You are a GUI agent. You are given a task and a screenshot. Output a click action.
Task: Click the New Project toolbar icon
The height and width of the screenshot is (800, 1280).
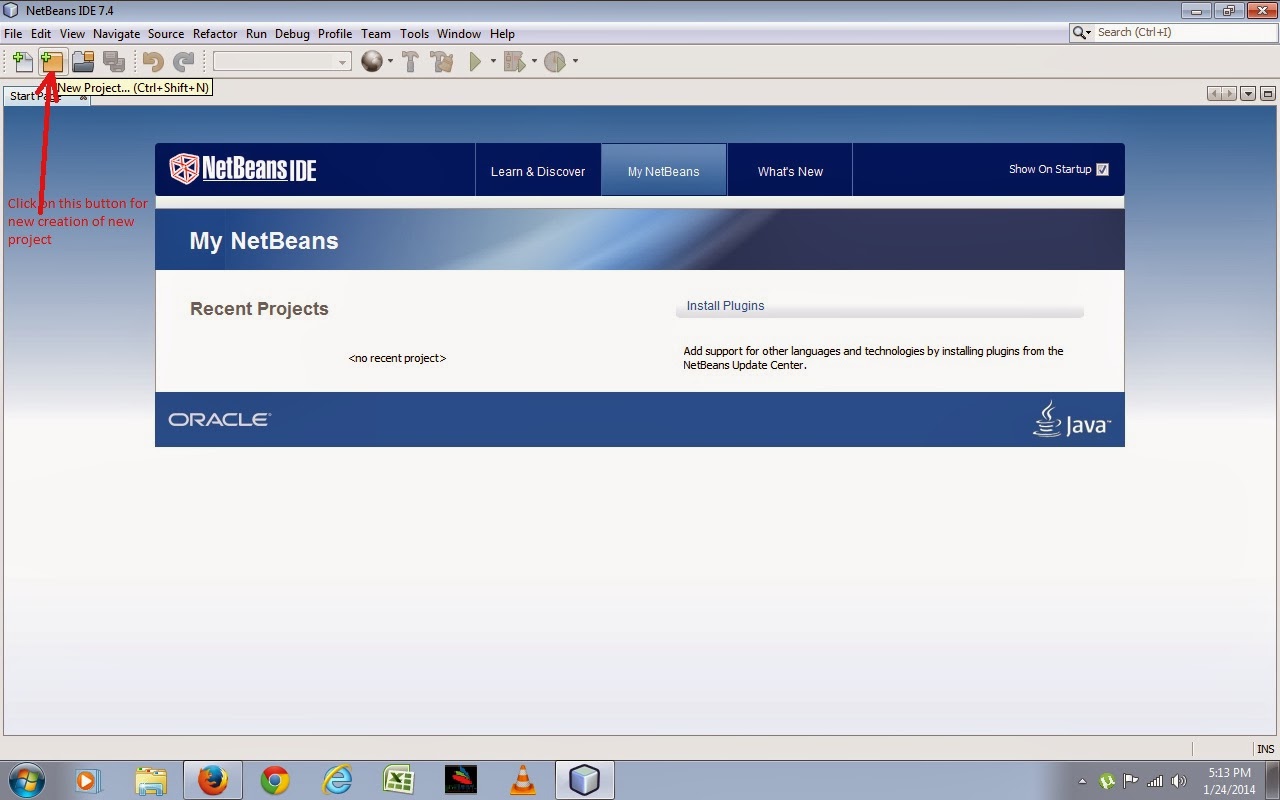point(52,62)
